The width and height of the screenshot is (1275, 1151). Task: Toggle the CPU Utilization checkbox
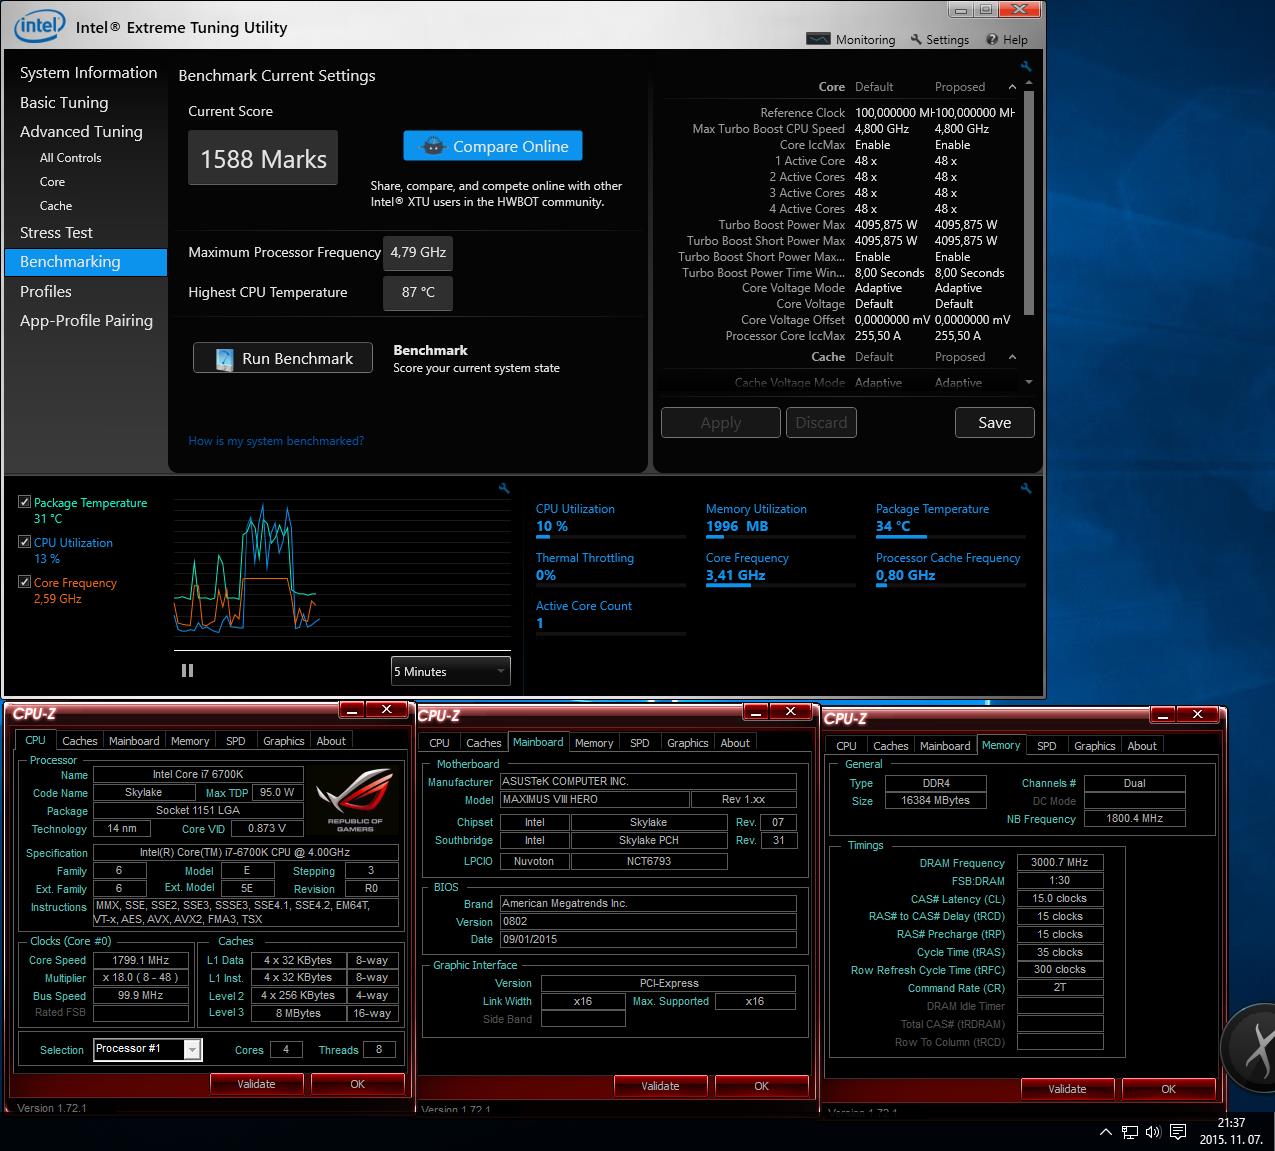pyautogui.click(x=24, y=542)
